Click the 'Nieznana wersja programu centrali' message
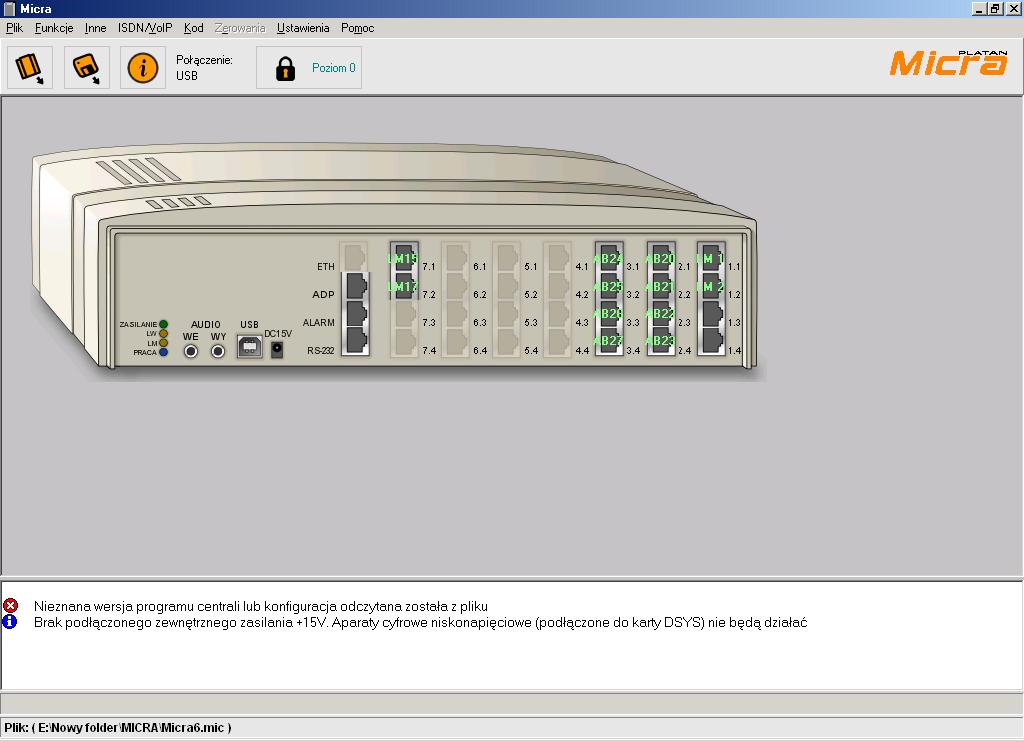Image resolution: width=1024 pixels, height=742 pixels. [x=261, y=606]
